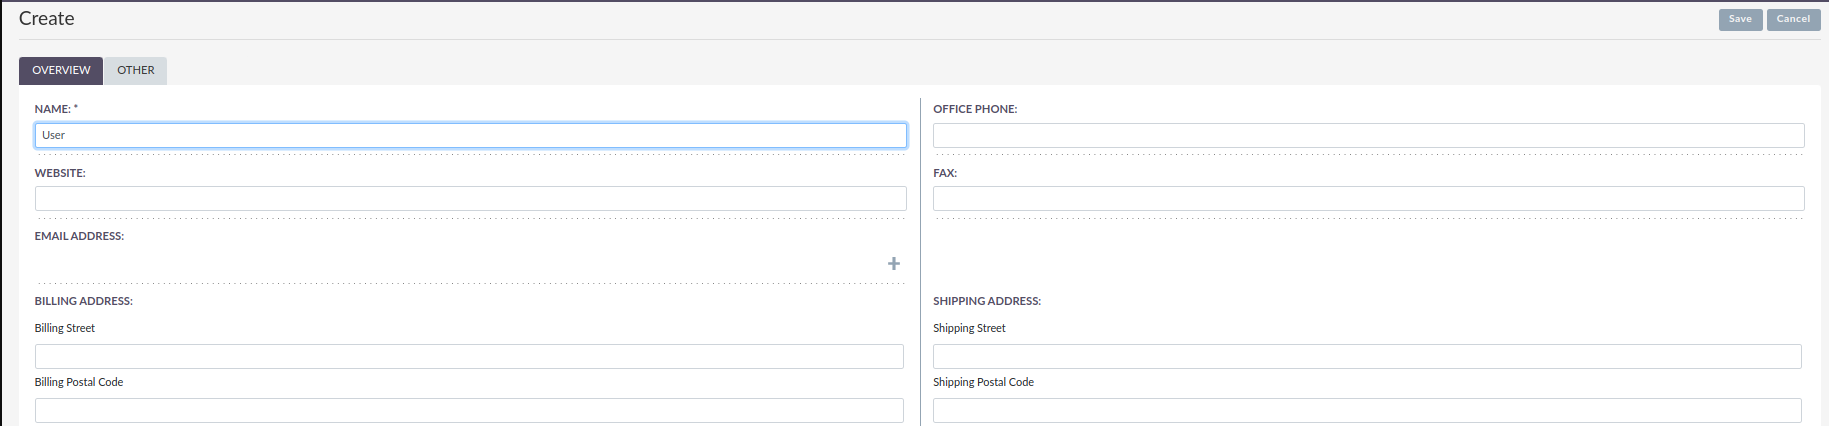Select the Overview tab
This screenshot has height=426, width=1829.
pos(61,70)
